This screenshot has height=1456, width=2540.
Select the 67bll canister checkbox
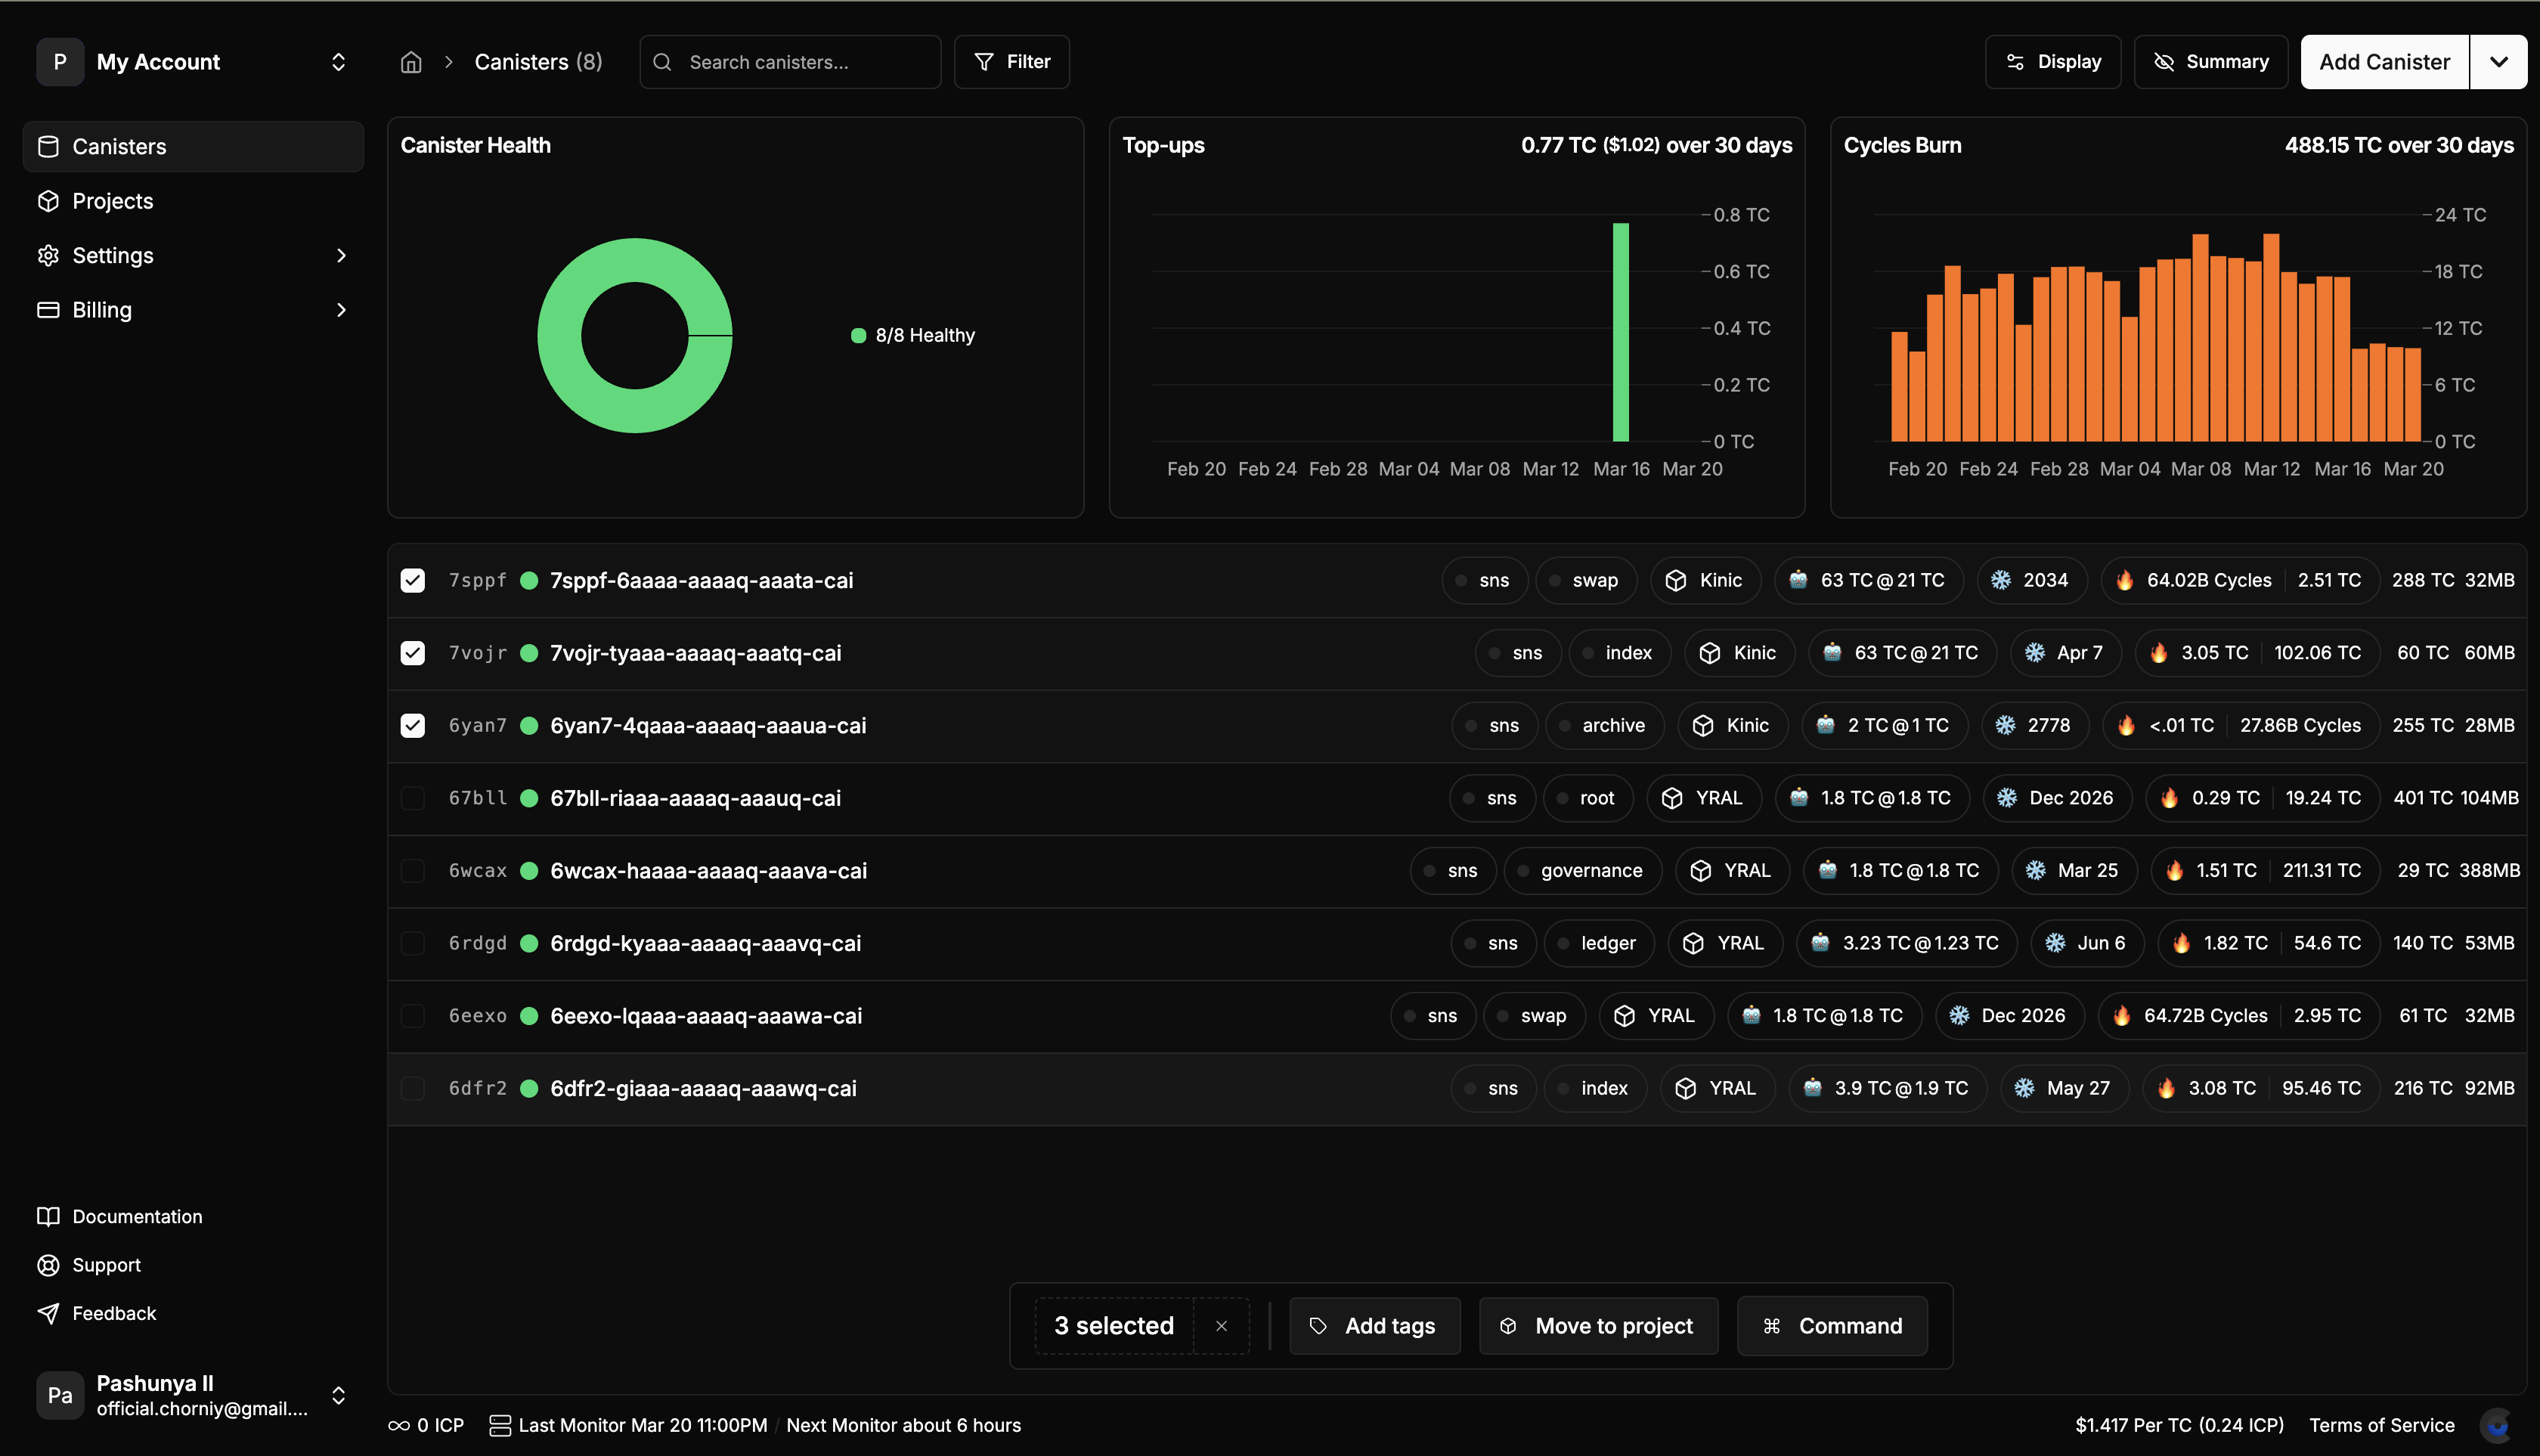413,798
